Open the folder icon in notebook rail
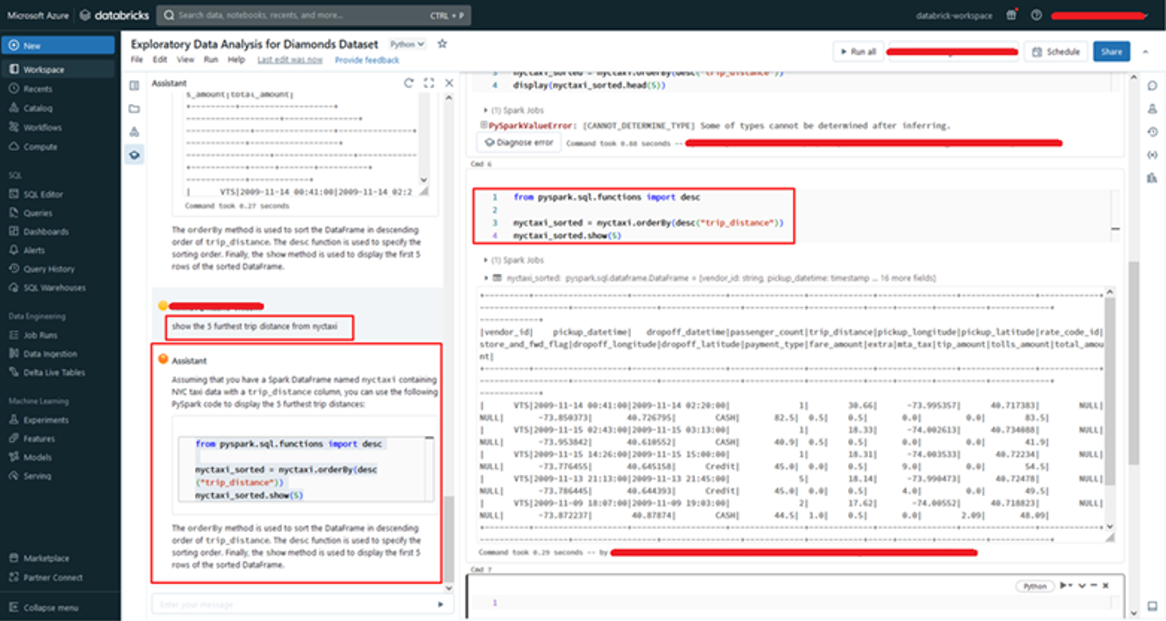The width and height of the screenshot is (1166, 621). coord(134,108)
